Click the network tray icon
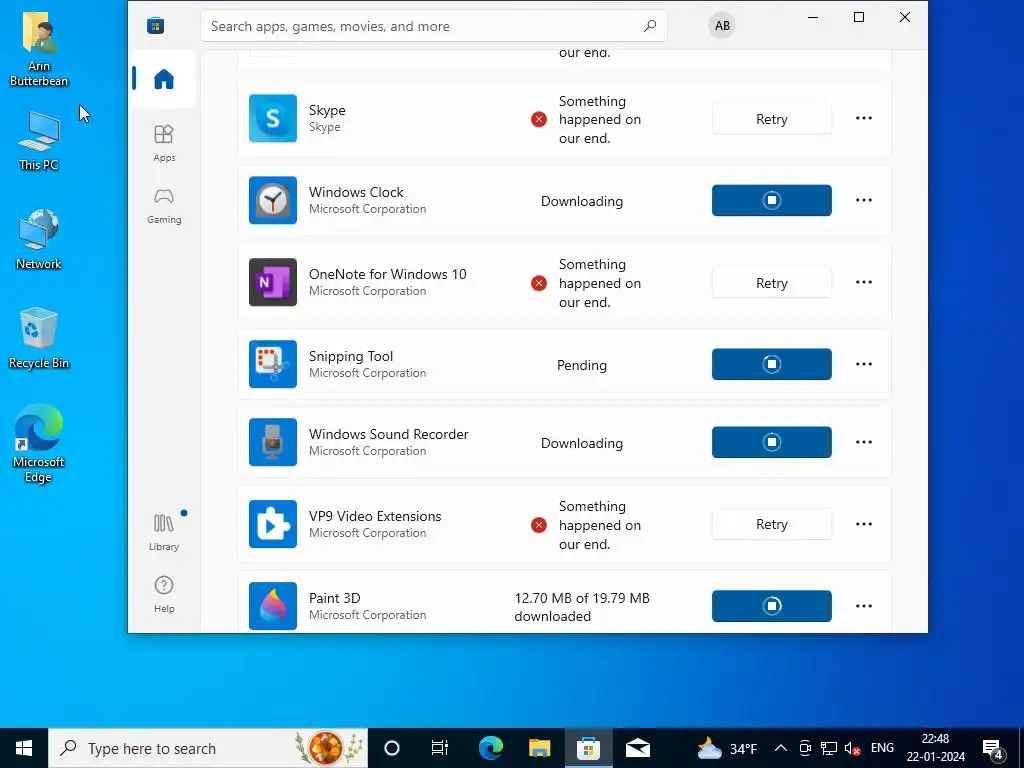Viewport: 1024px width, 768px height. (x=829, y=748)
